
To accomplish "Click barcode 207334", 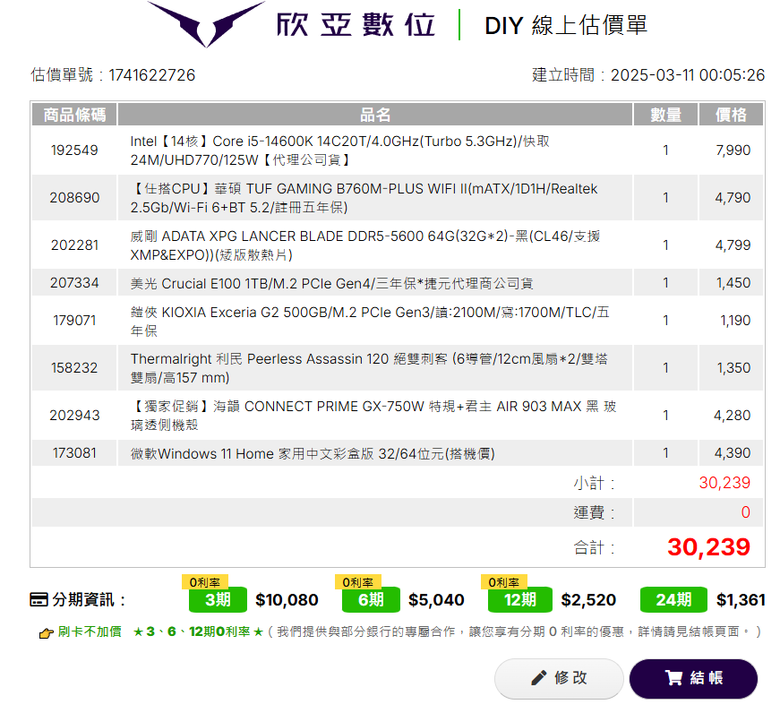I will click(74, 283).
